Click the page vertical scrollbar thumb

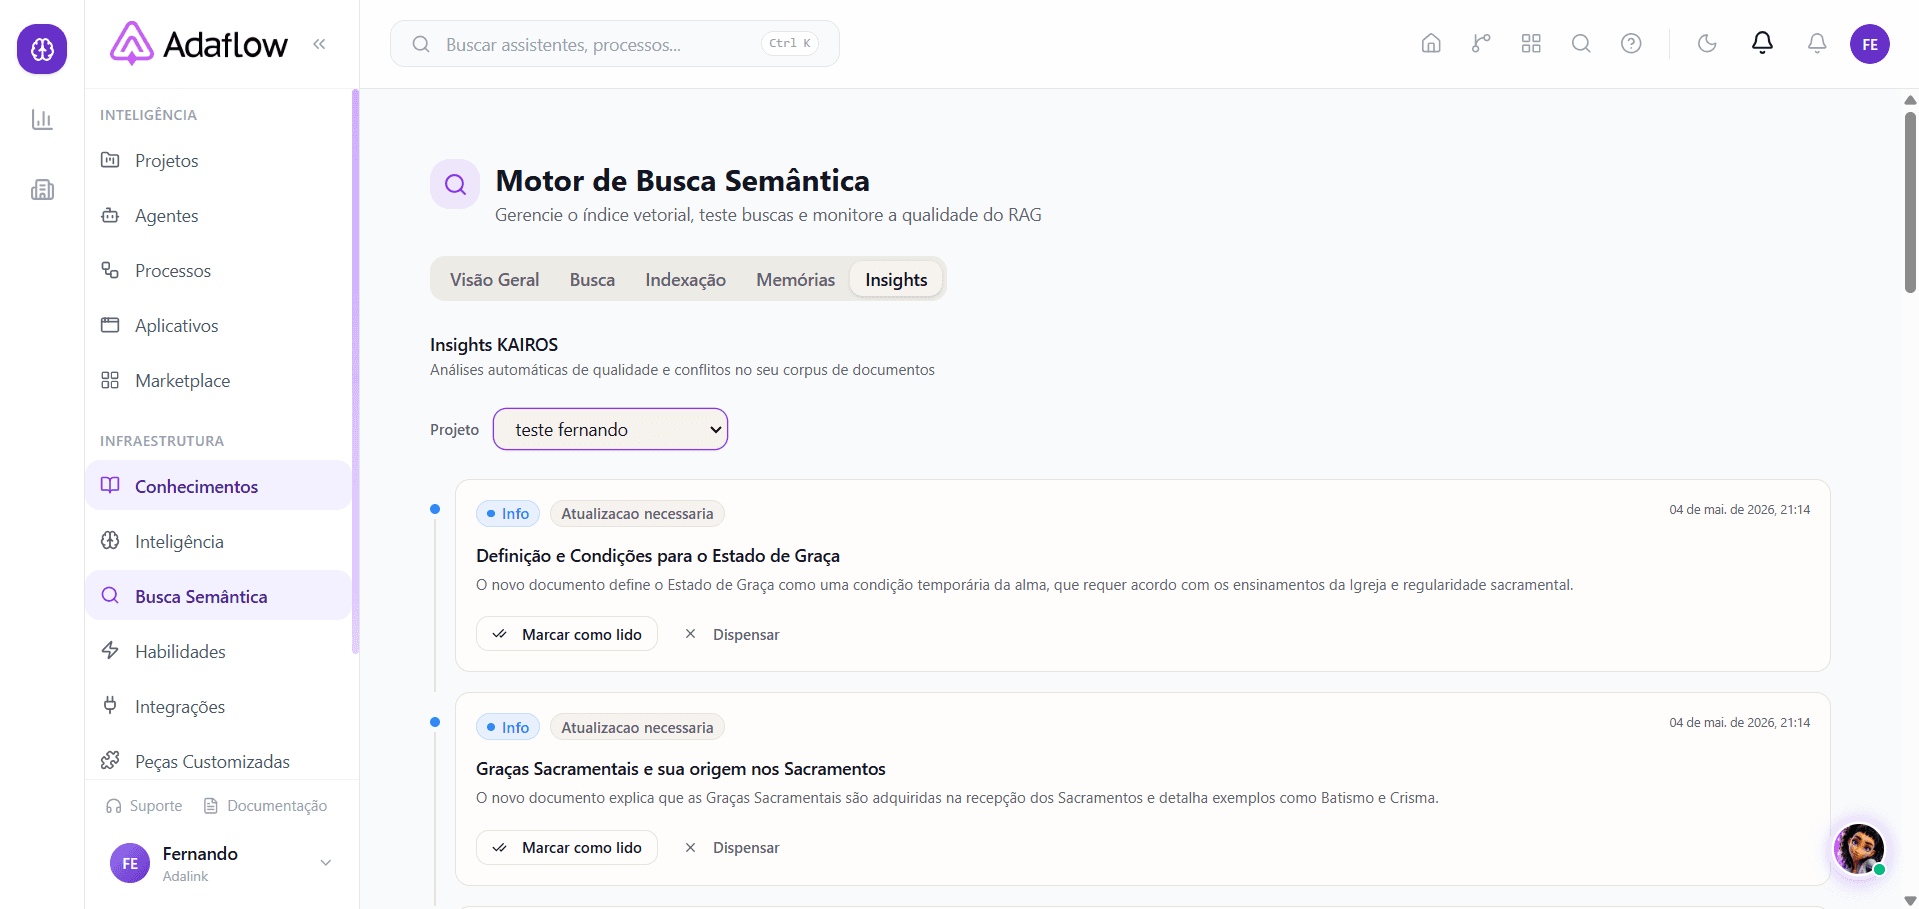pyautogui.click(x=1910, y=200)
